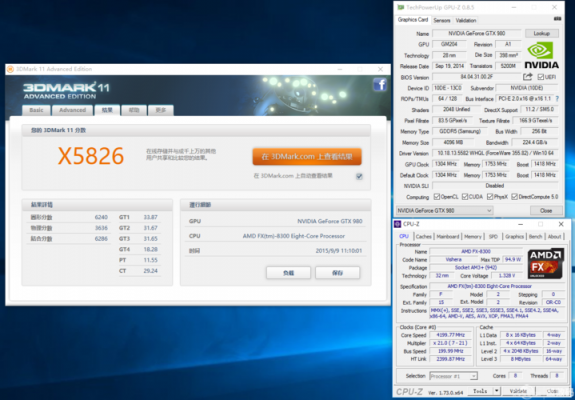Open the NVIDIA GeForce GTX 980 device dropdown
Image resolution: width=575 pixels, height=400 pixels.
[444, 210]
